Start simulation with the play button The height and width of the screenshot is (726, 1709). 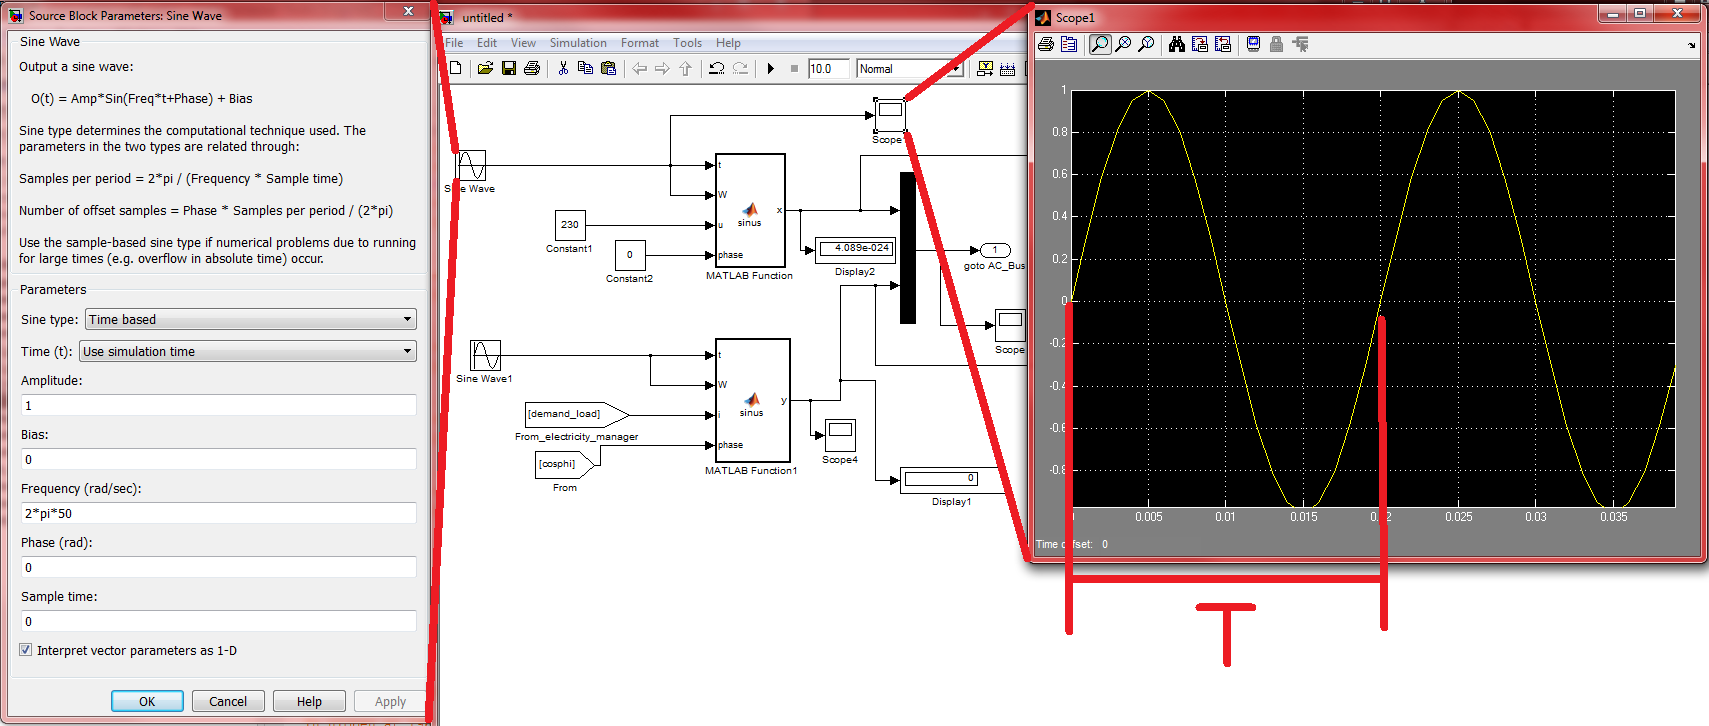point(770,69)
